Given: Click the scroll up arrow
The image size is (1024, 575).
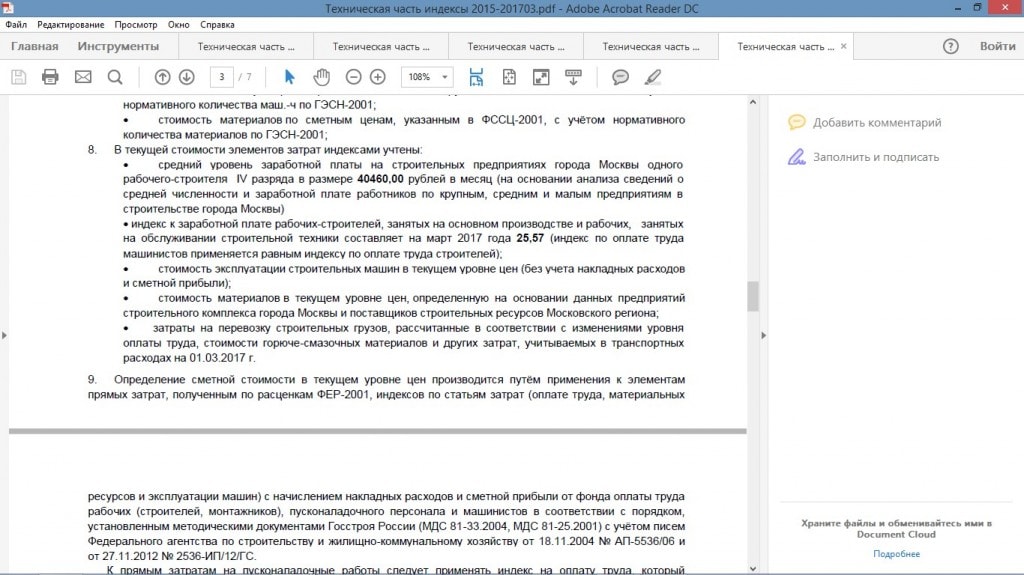Looking at the screenshot, I should click(752, 103).
